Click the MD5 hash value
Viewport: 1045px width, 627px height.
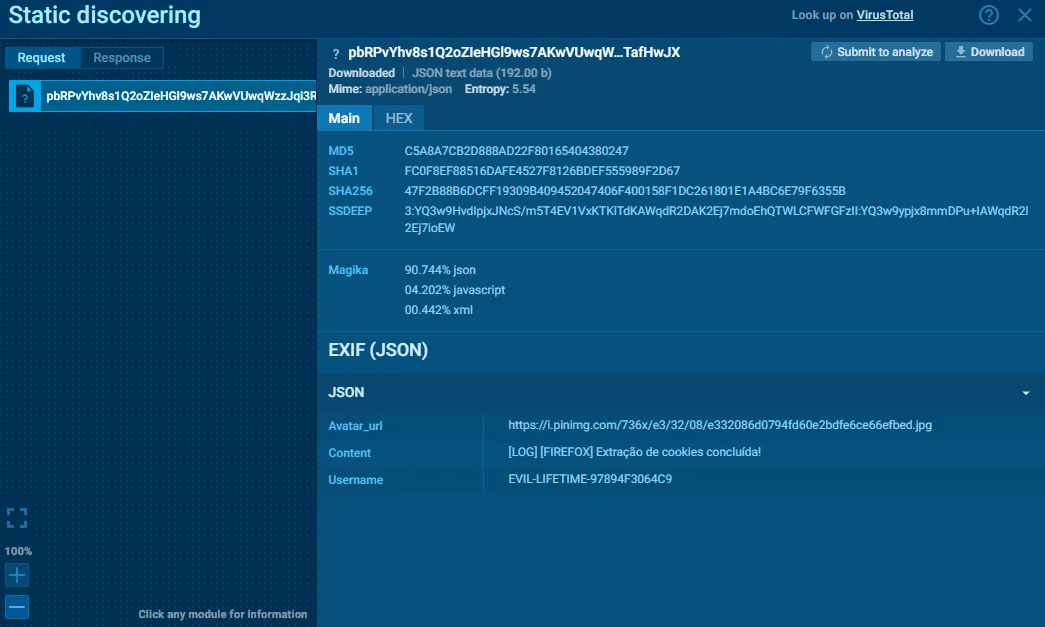coord(516,151)
